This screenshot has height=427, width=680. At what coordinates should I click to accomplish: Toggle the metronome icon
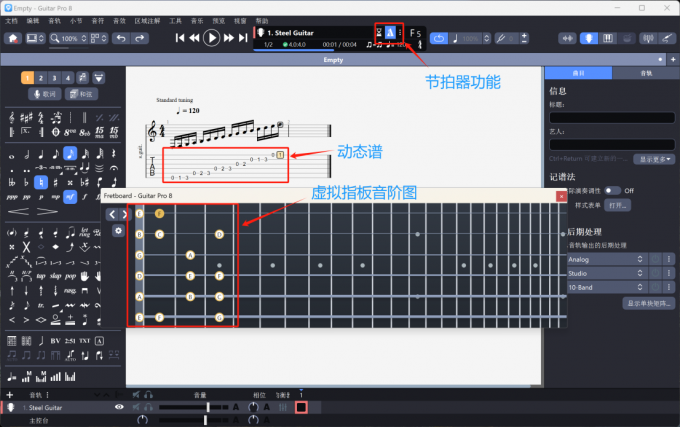click(x=390, y=33)
